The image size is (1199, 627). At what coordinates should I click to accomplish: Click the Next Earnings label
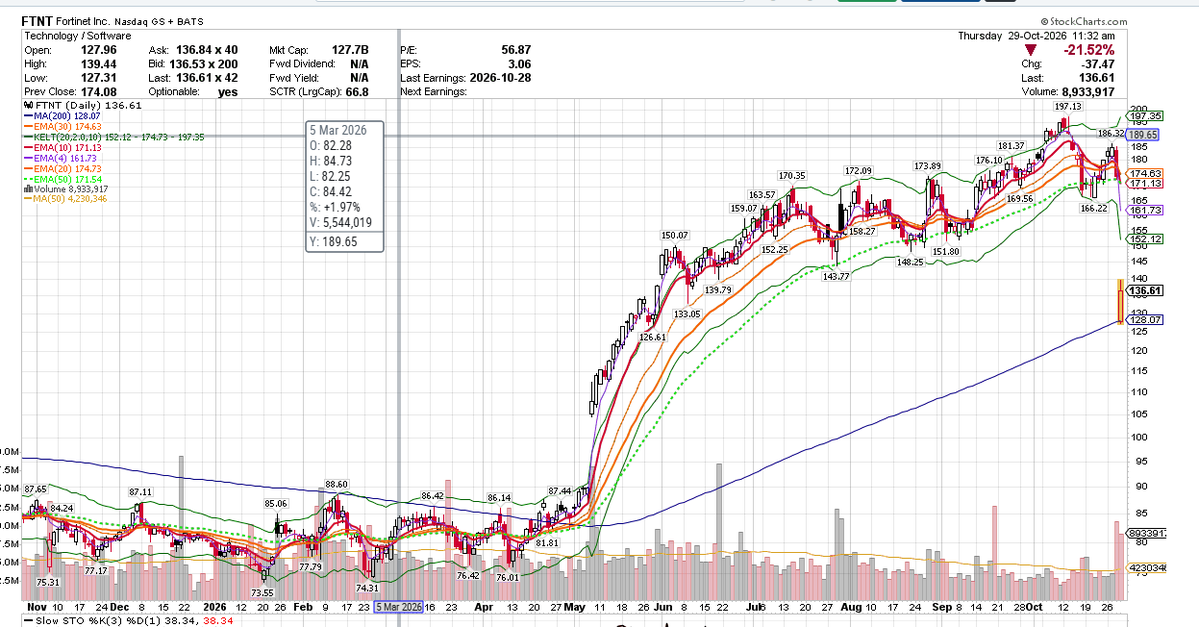tap(433, 92)
